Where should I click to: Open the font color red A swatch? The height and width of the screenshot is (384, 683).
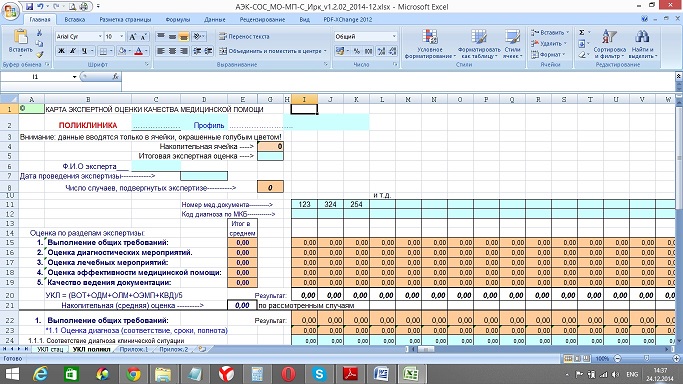point(139,51)
